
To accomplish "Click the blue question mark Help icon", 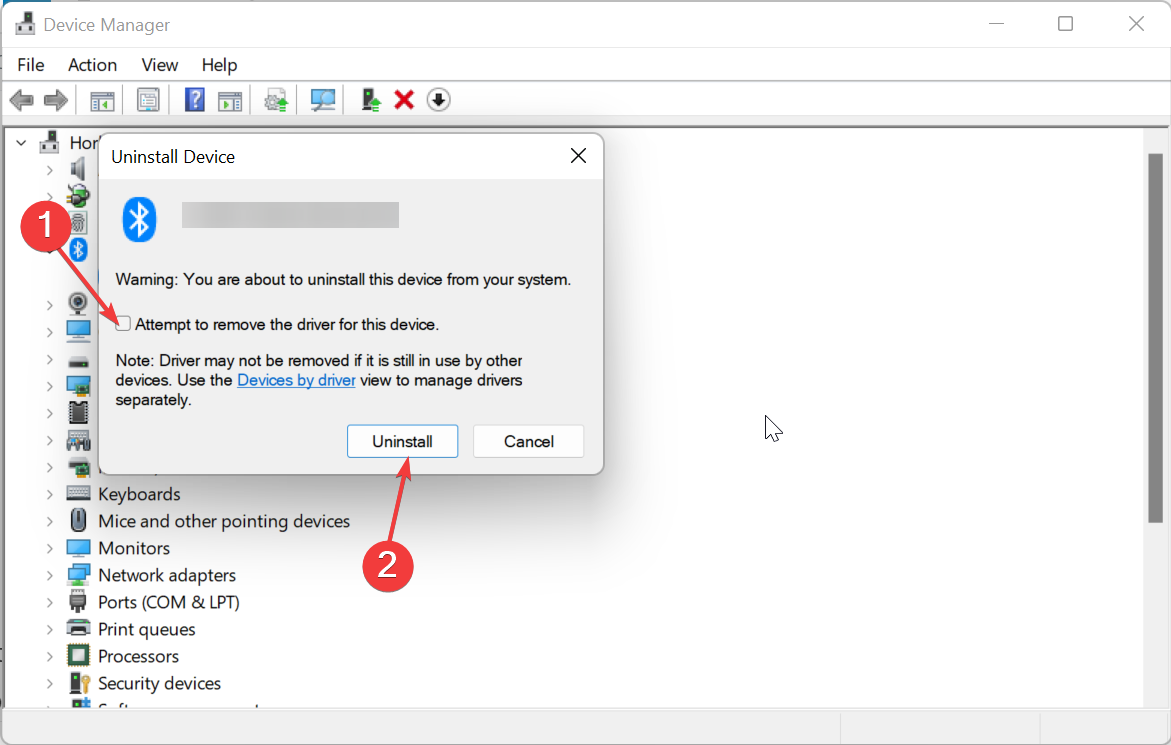I will (194, 100).
